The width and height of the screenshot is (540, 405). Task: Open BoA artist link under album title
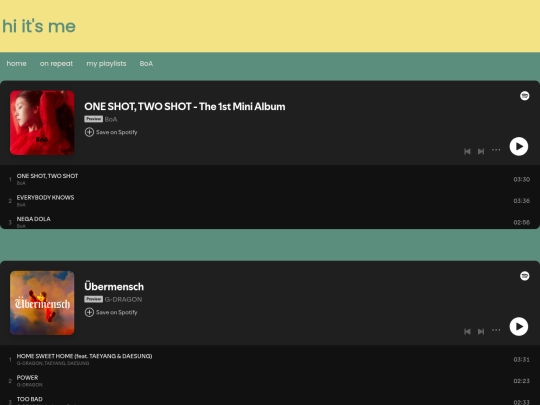pyautogui.click(x=111, y=119)
